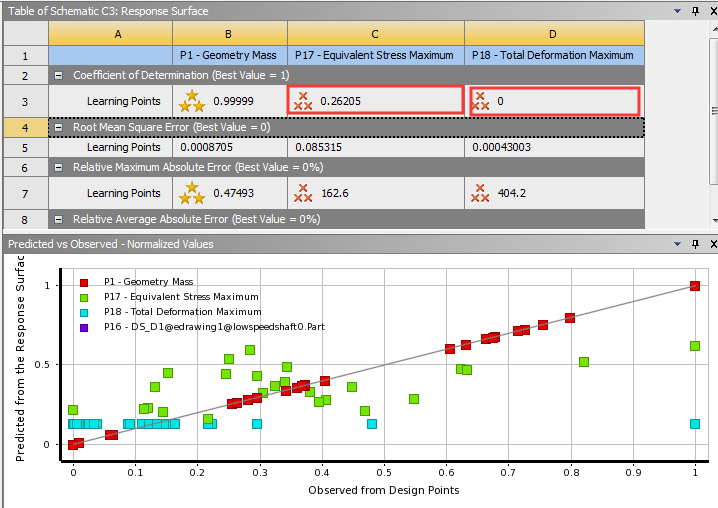Select column C header
Screen dimensions: 718x508
375,35
